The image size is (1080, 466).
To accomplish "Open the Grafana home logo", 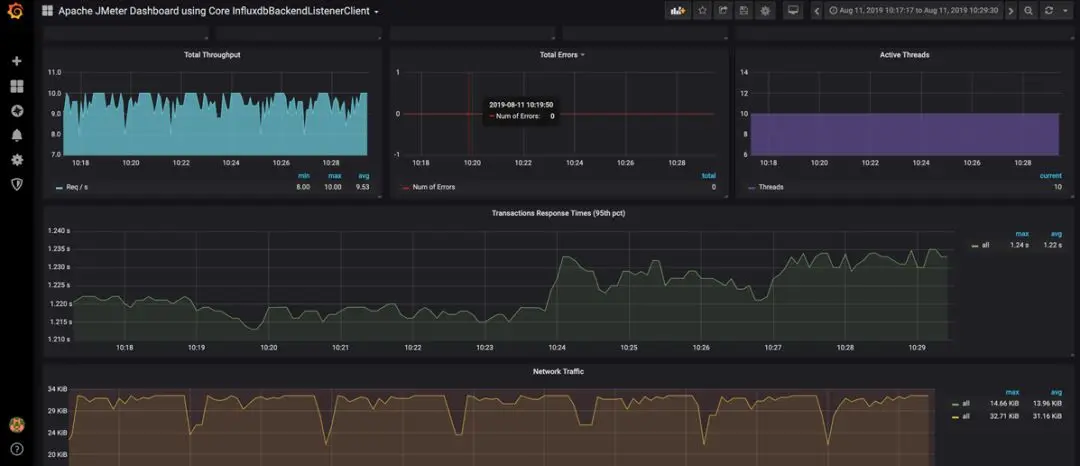I will [x=17, y=11].
